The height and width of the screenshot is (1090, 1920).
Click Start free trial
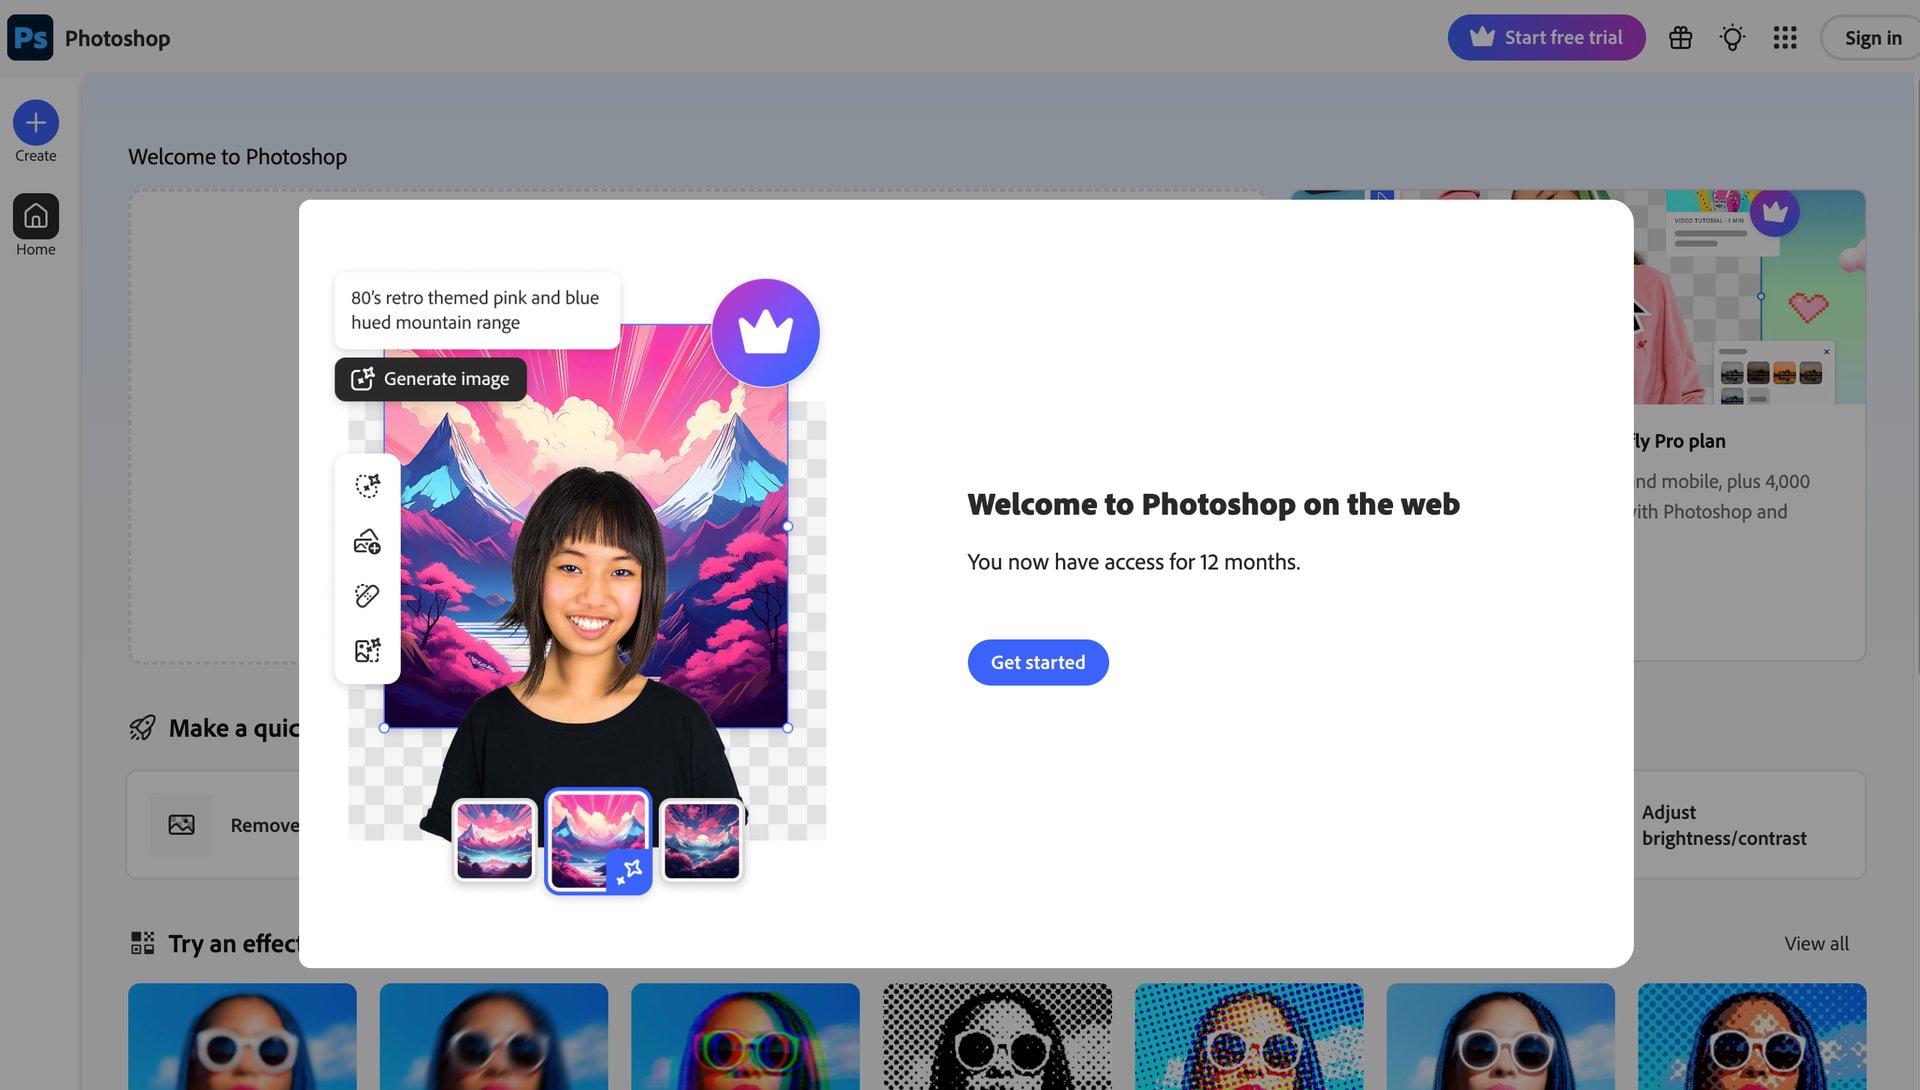click(1546, 37)
